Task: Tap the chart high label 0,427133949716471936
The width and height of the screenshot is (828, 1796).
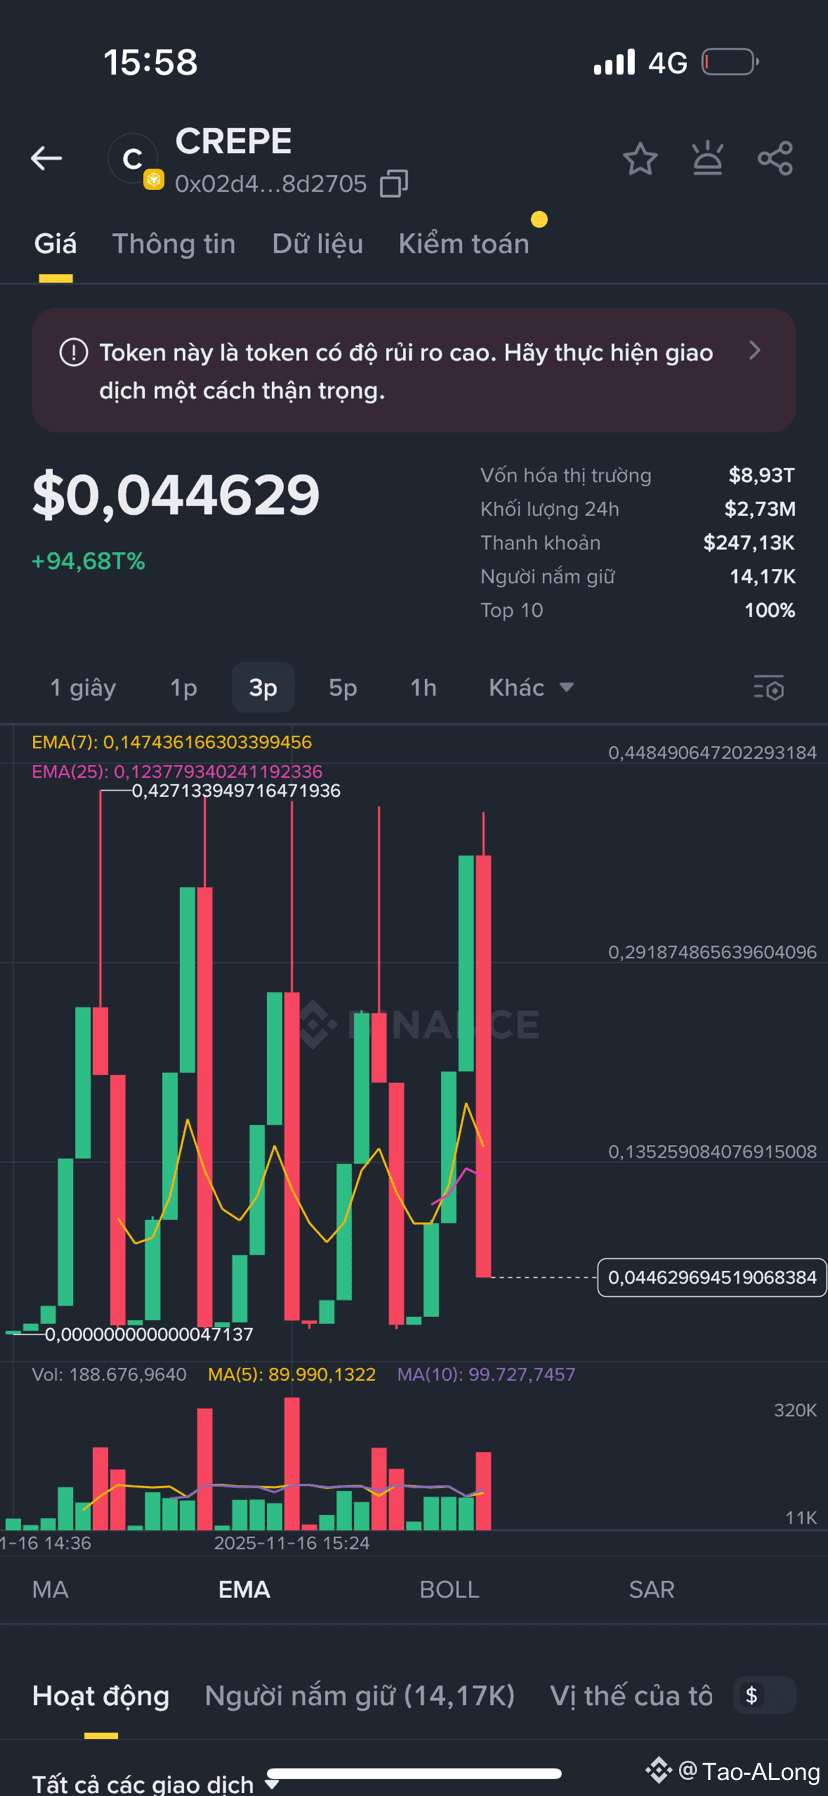Action: click(236, 791)
